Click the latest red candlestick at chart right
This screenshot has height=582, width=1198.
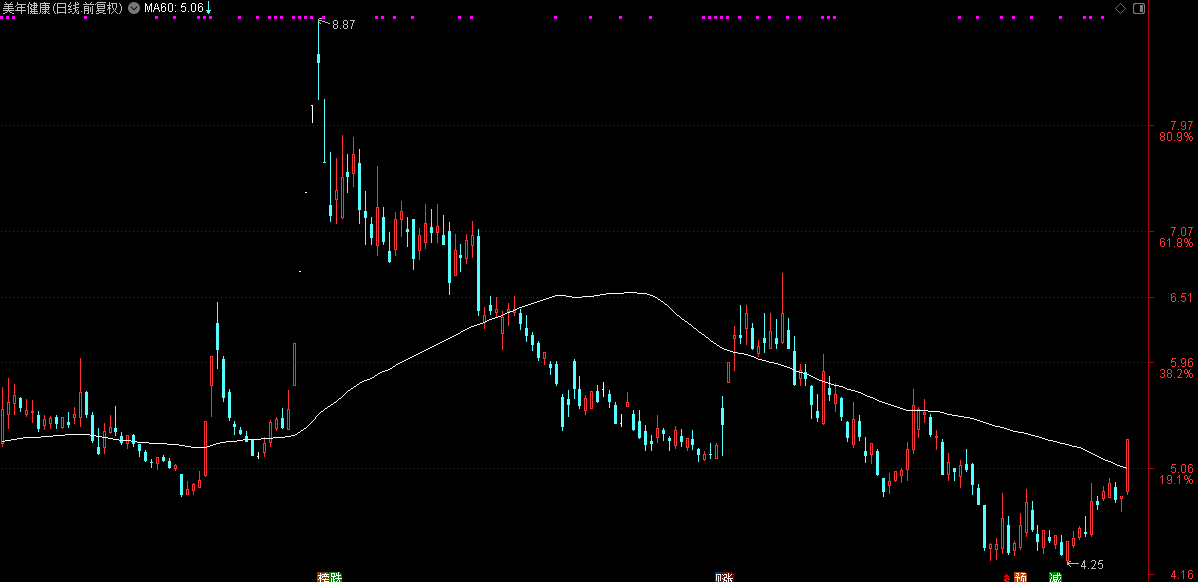[1128, 466]
